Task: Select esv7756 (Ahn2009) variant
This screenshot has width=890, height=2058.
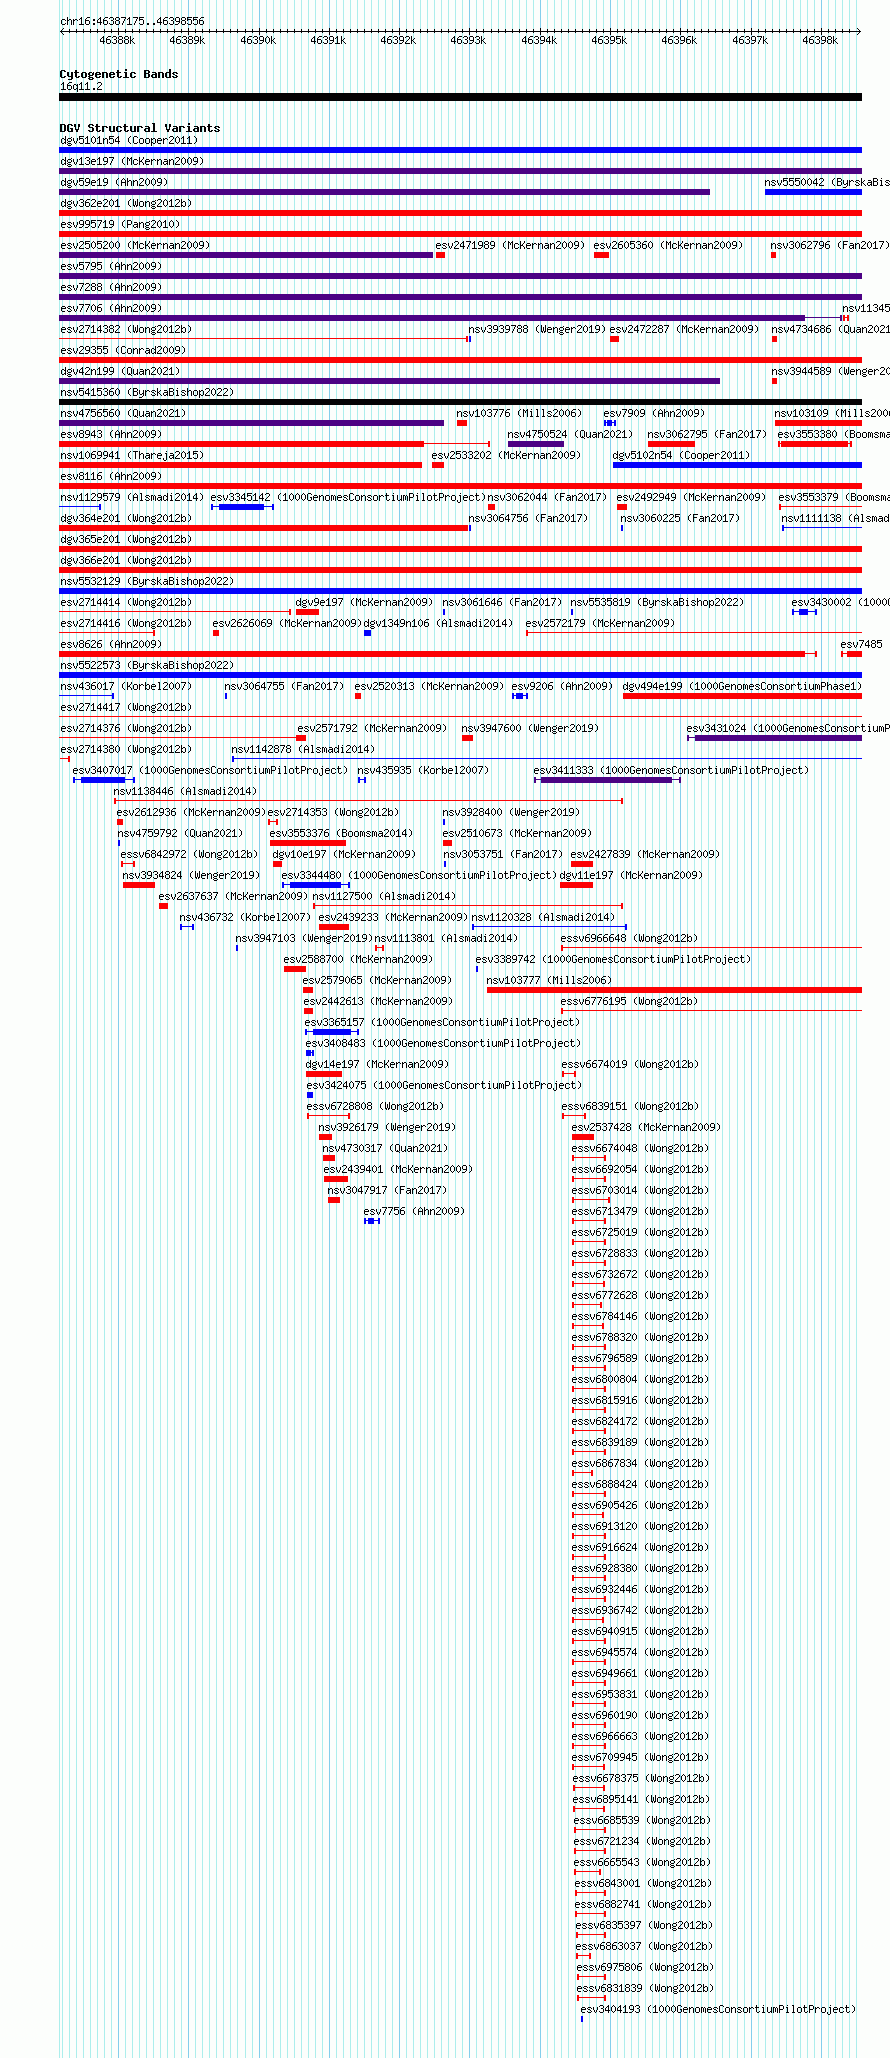Action: pyautogui.click(x=414, y=1212)
